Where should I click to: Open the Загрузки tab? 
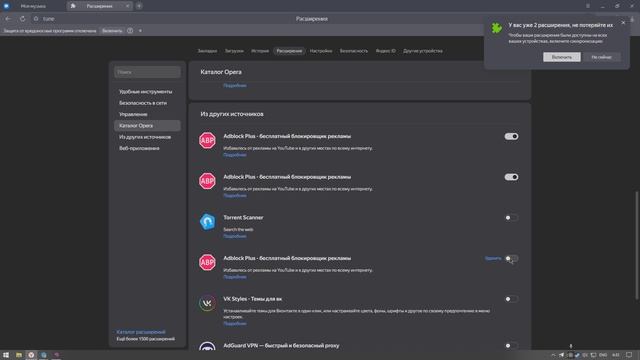click(x=234, y=51)
